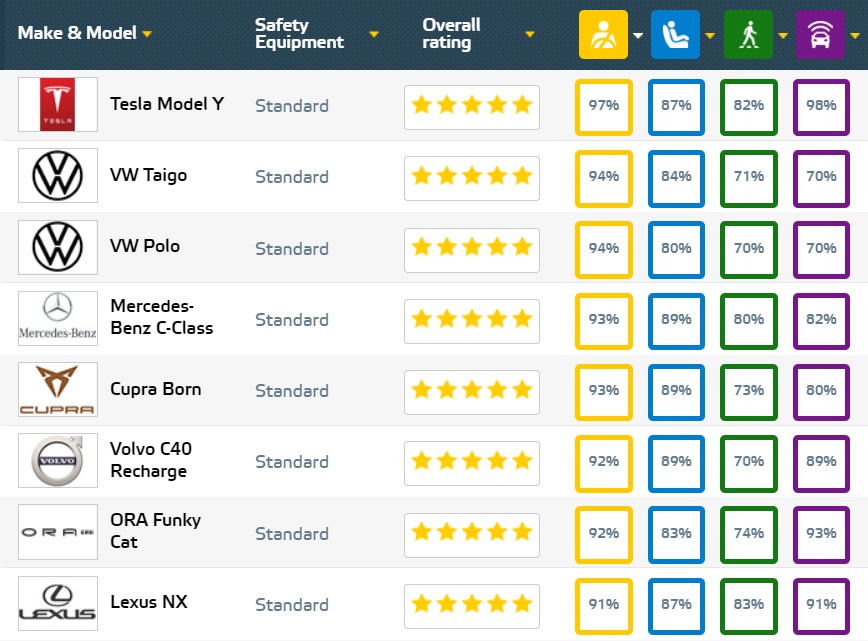868x641 pixels.
Task: Open Tesla Model Y details link
Action: (167, 104)
